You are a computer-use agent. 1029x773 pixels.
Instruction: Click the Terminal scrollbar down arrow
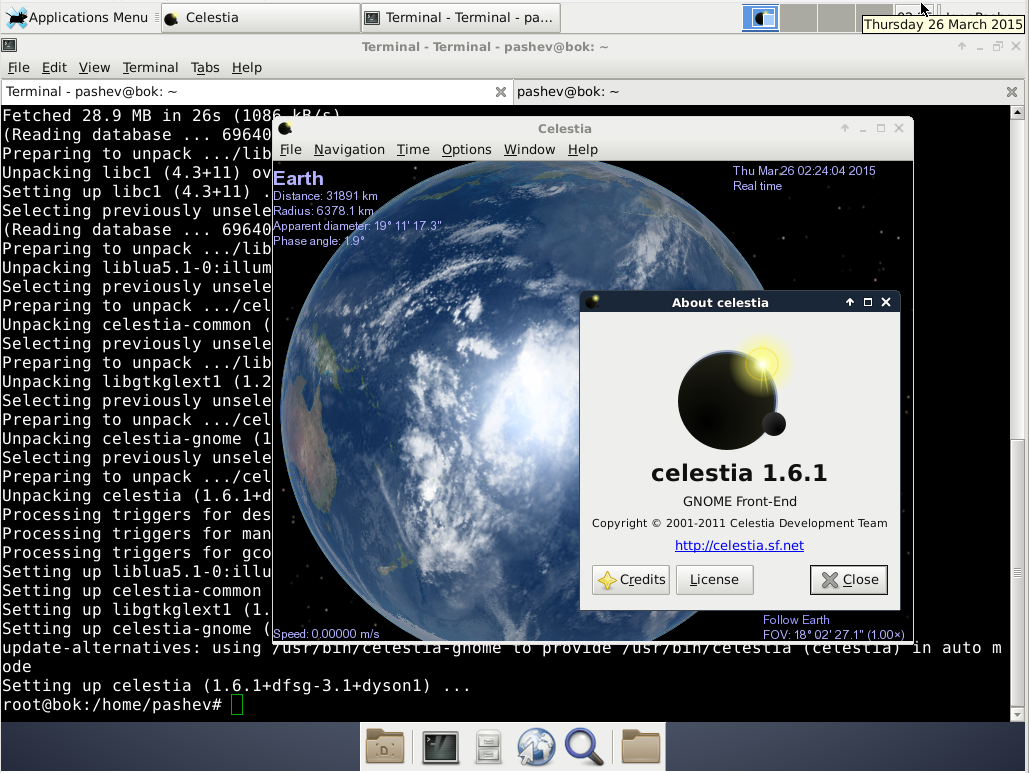tap(1017, 715)
